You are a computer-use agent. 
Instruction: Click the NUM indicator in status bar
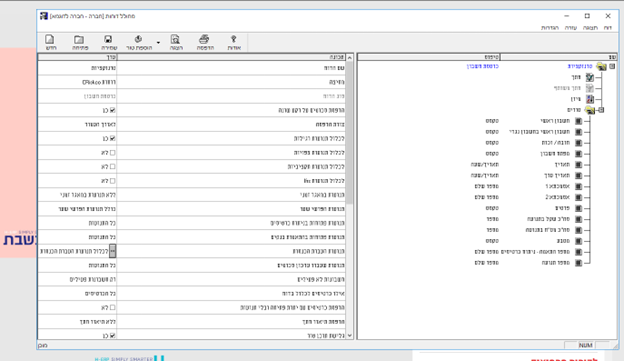click(x=586, y=345)
